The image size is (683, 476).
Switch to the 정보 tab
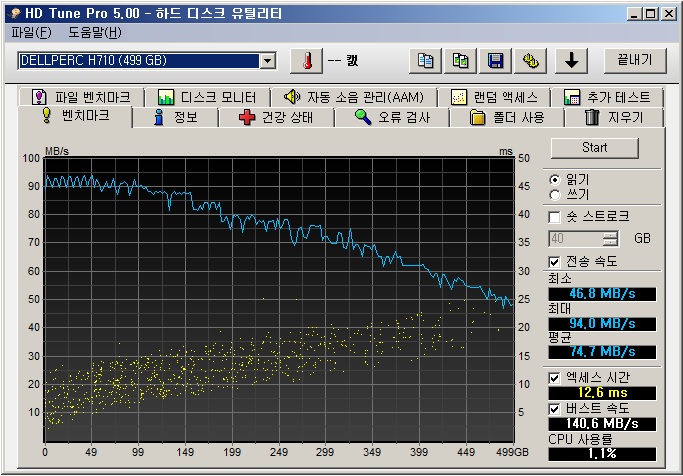(x=176, y=118)
